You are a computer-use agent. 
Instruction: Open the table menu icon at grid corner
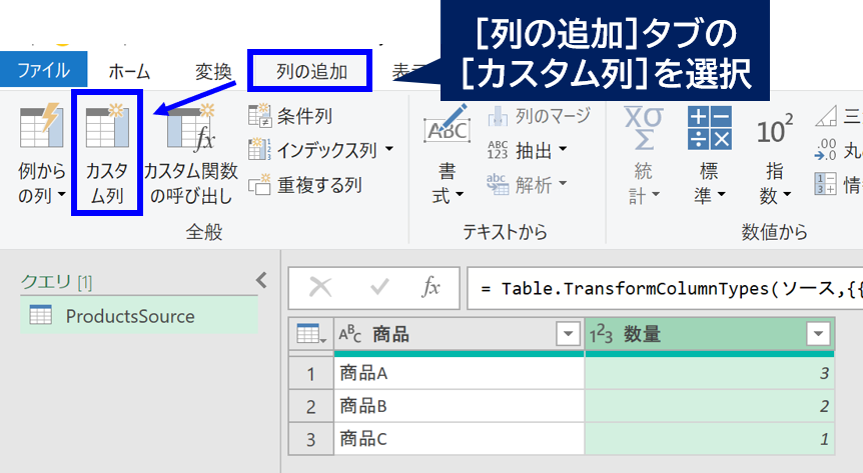click(x=311, y=334)
